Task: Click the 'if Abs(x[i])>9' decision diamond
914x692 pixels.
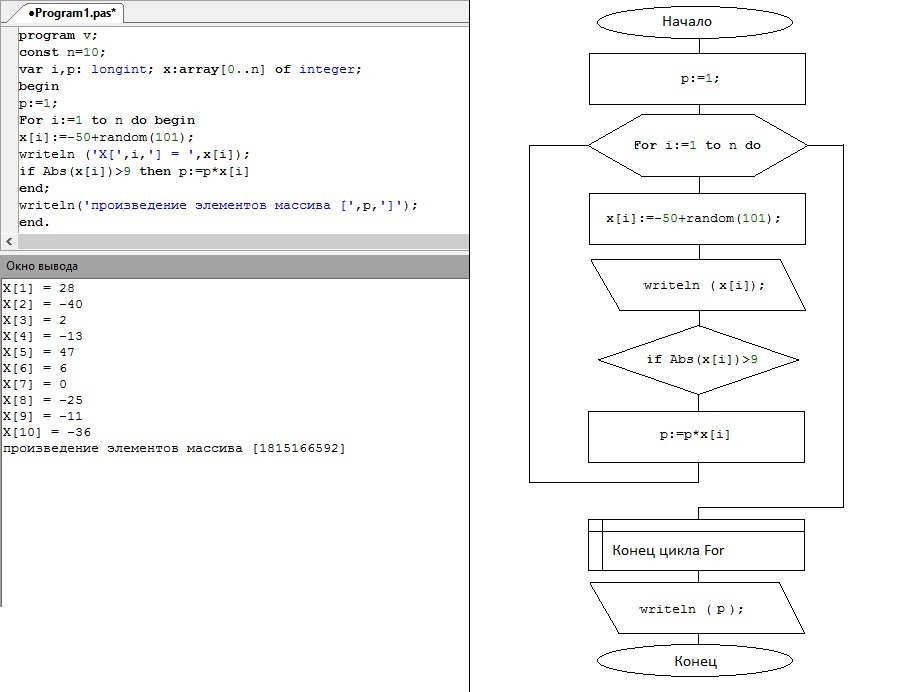Action: 698,360
